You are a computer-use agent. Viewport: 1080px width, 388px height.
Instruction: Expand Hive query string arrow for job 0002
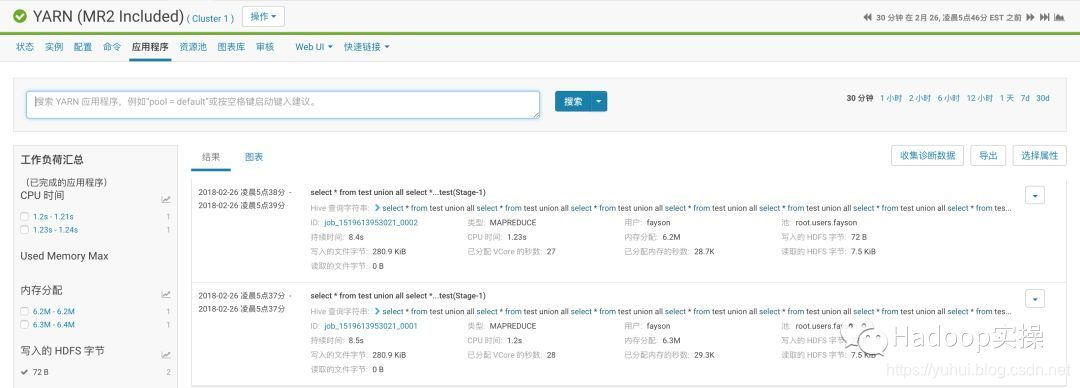[x=377, y=207]
